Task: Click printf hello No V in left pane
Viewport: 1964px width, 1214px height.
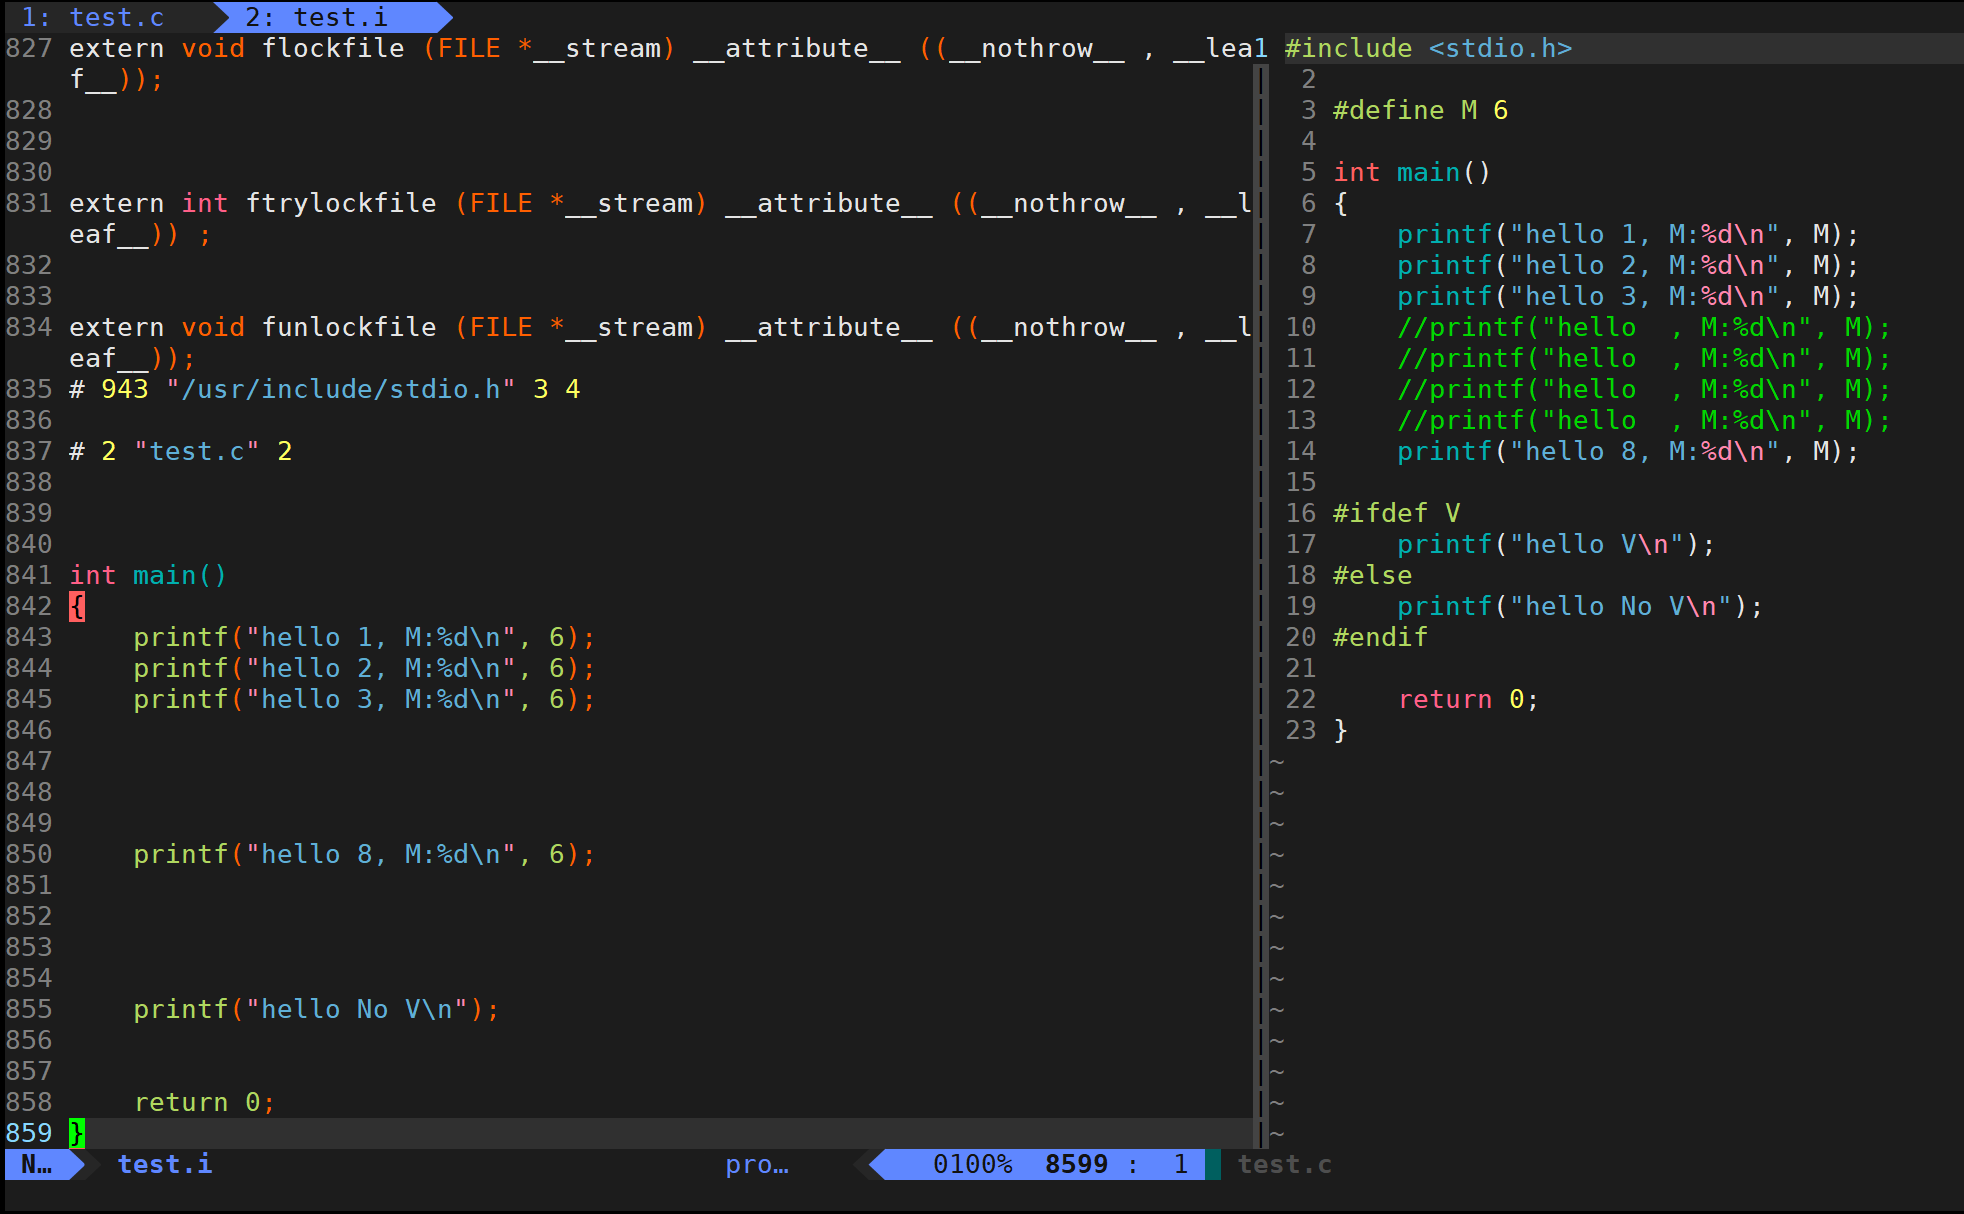Action: tap(316, 1009)
